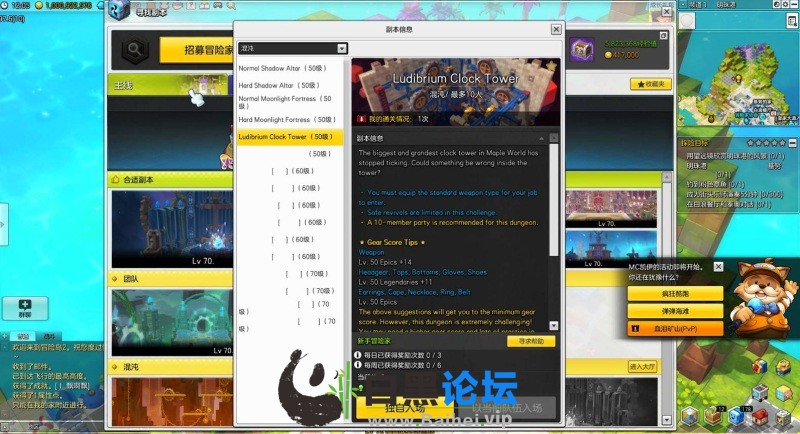Click the add chat tab plus icon
The height and width of the screenshot is (434, 800).
tap(5, 336)
